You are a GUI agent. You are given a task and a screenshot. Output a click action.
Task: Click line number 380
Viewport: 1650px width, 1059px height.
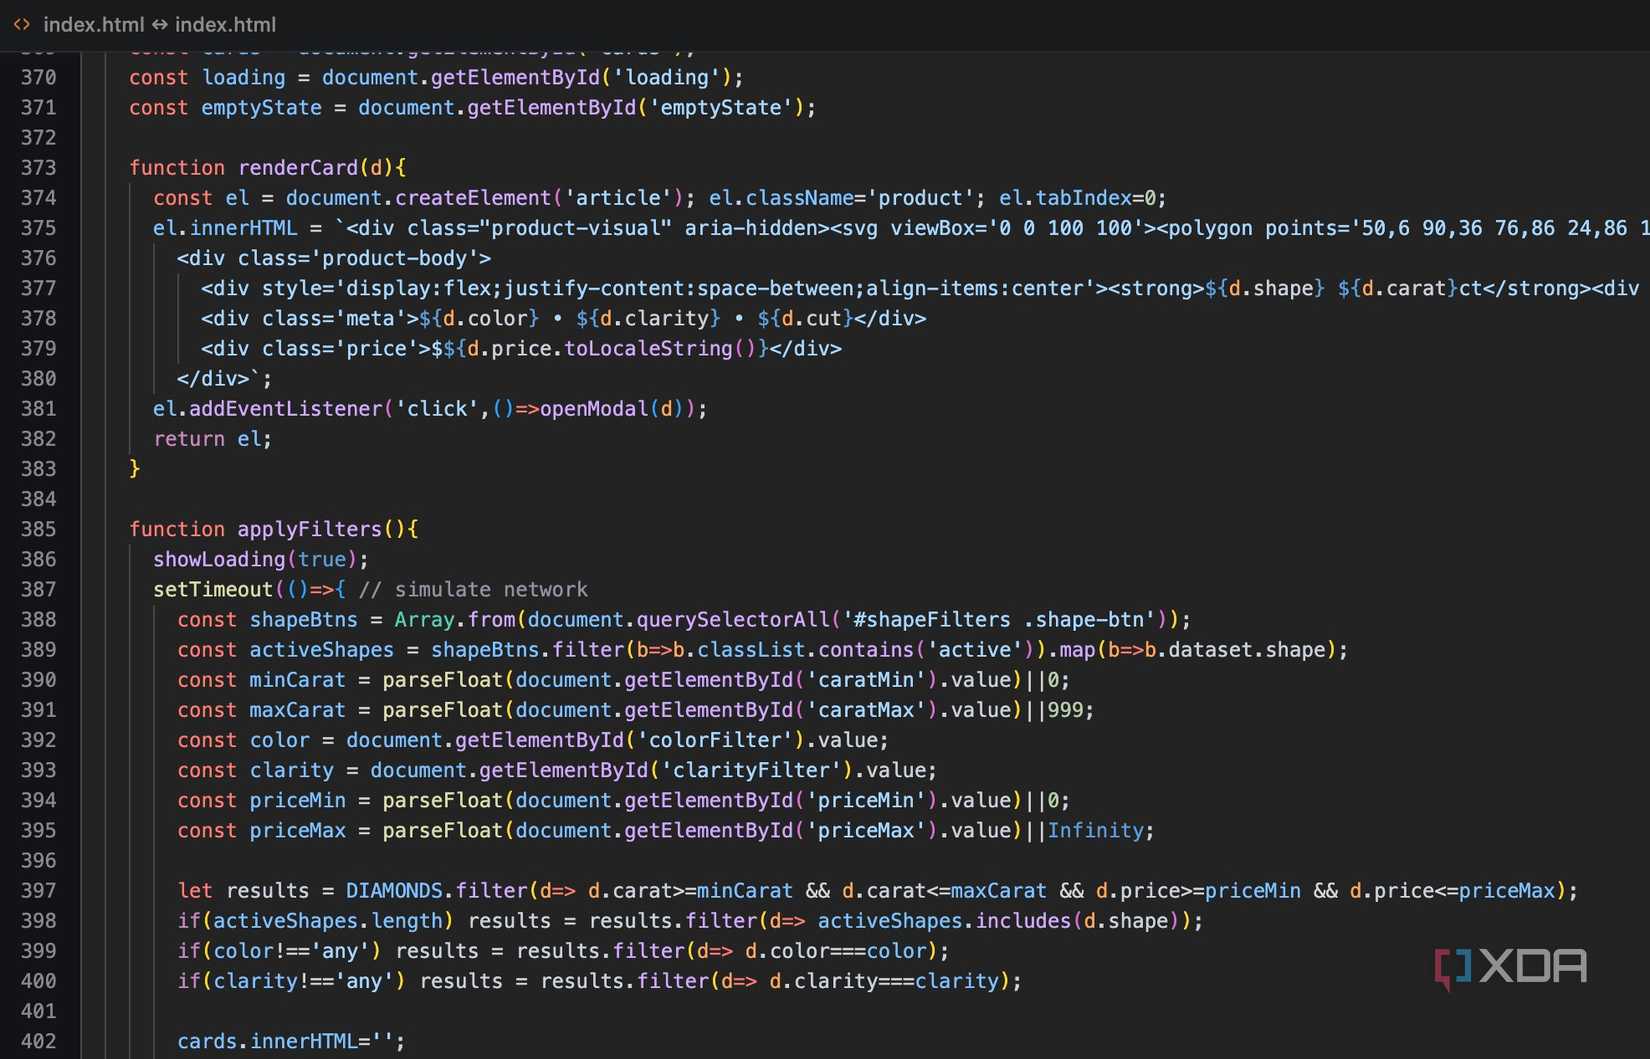tap(38, 379)
